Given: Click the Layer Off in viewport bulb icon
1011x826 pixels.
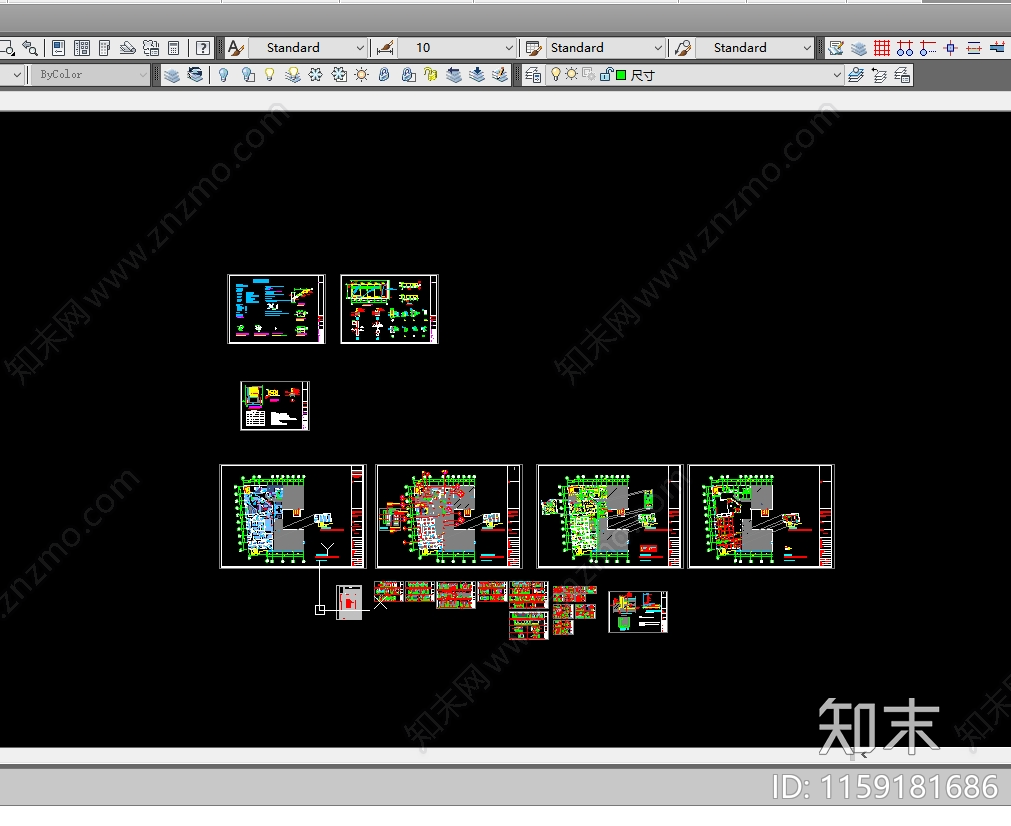Looking at the screenshot, I should pos(246,75).
